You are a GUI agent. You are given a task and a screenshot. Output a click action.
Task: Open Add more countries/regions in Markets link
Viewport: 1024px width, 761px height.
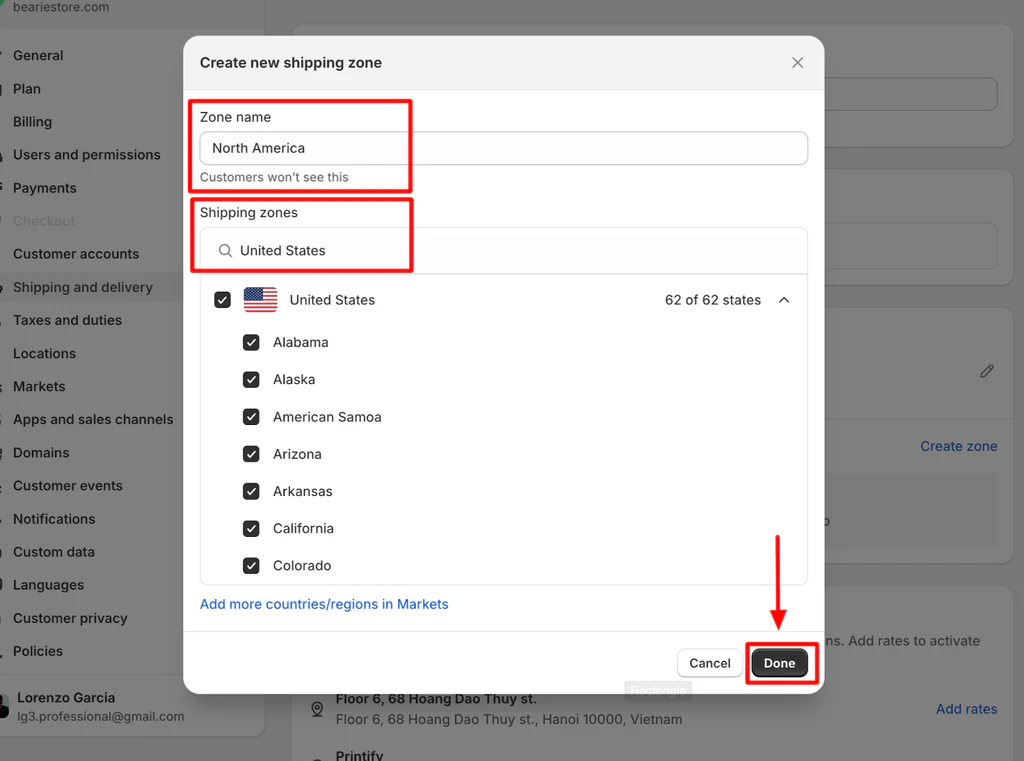[x=324, y=604]
